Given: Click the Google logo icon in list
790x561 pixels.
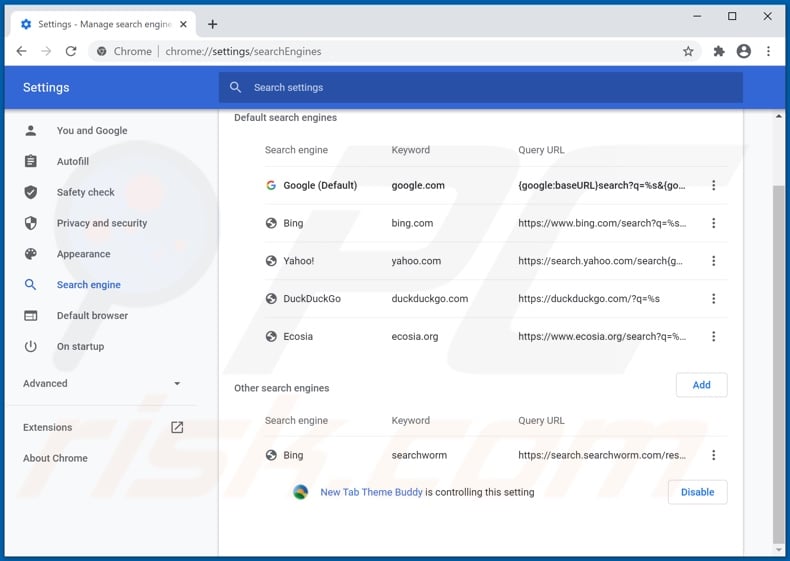Looking at the screenshot, I should click(271, 185).
